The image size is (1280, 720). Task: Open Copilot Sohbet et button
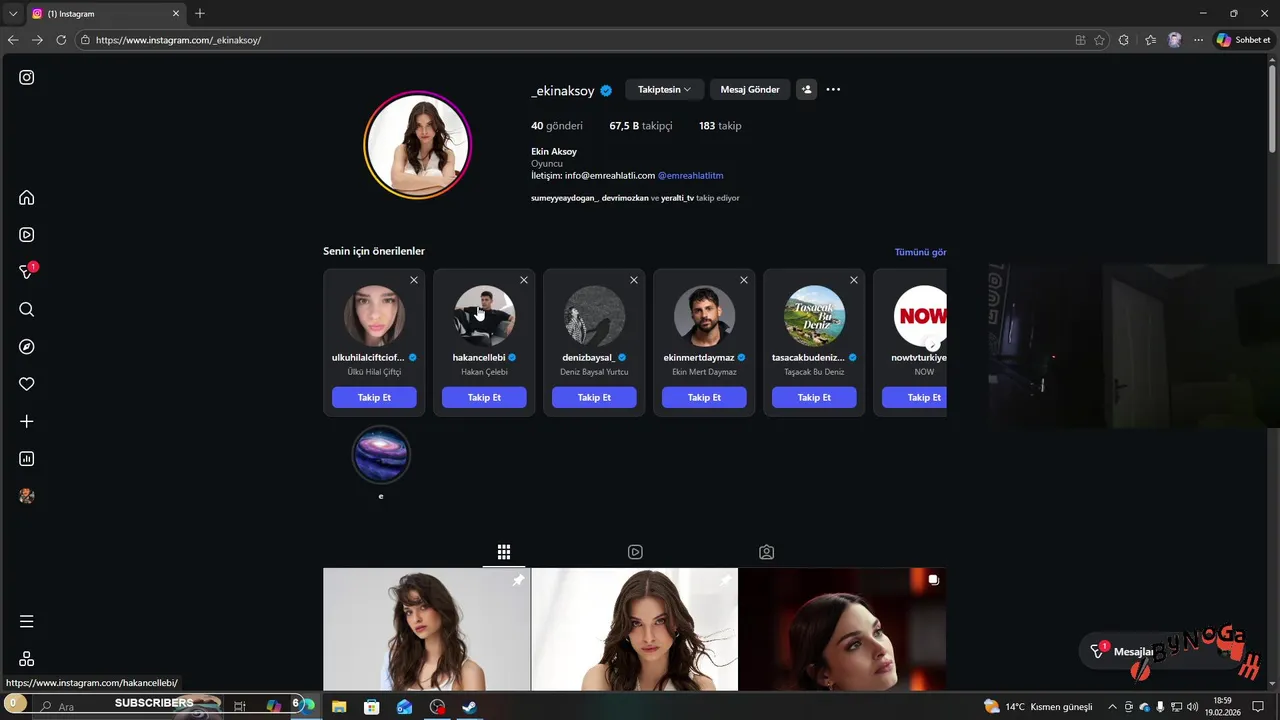point(1243,40)
